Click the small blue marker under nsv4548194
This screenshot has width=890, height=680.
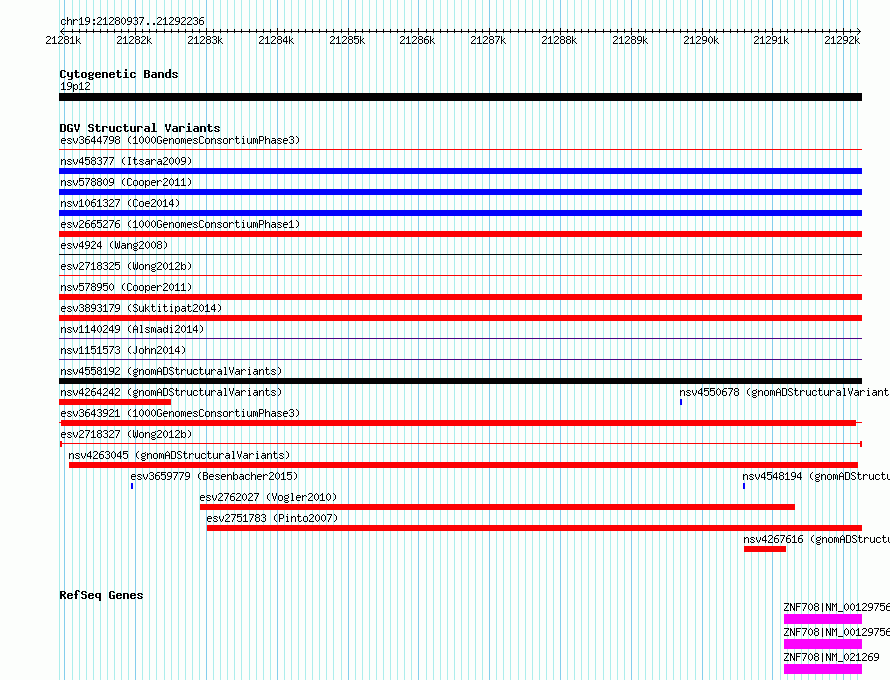coord(744,486)
